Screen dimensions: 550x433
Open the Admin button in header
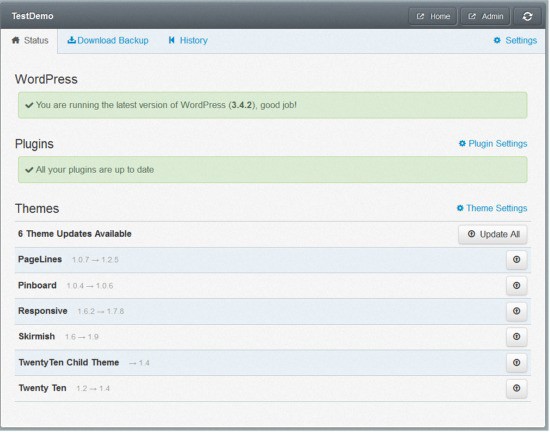tap(485, 16)
